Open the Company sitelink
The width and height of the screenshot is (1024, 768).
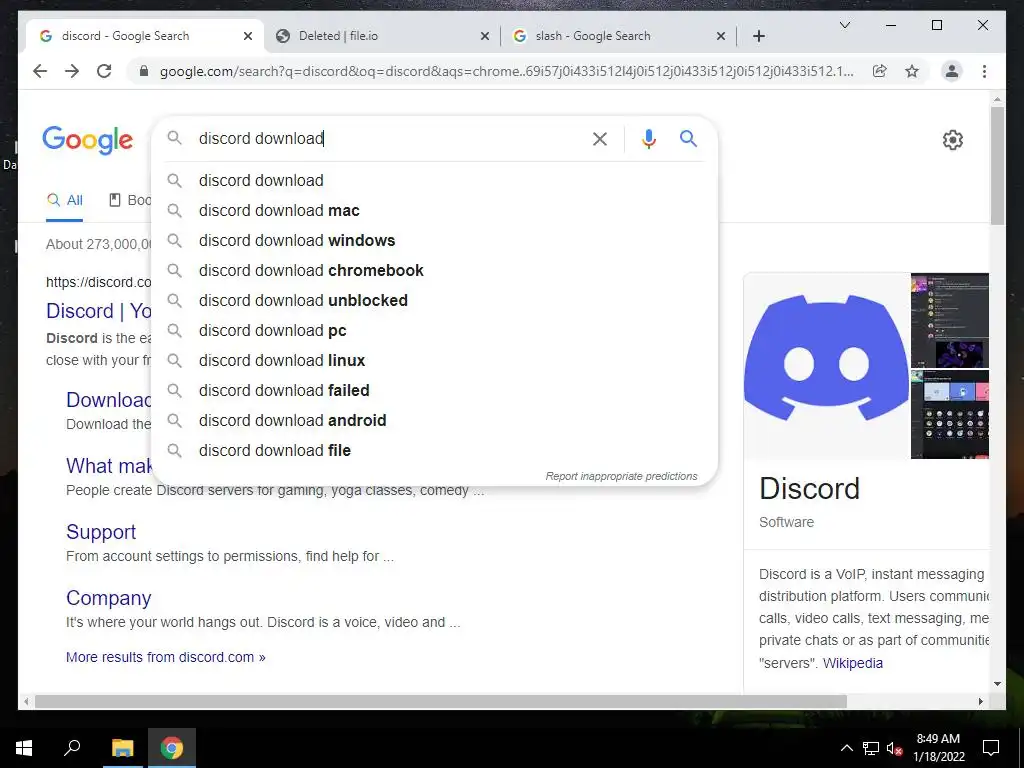click(x=108, y=598)
